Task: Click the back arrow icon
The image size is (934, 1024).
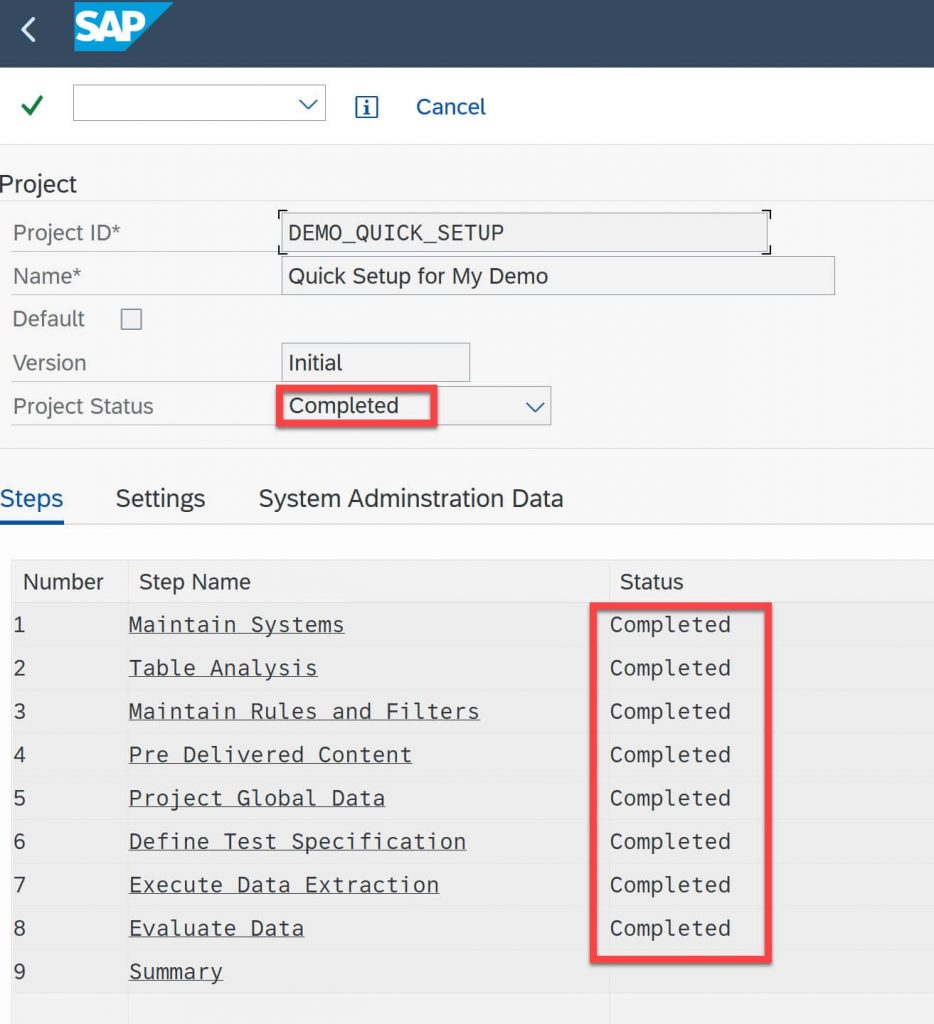Action: tap(28, 30)
